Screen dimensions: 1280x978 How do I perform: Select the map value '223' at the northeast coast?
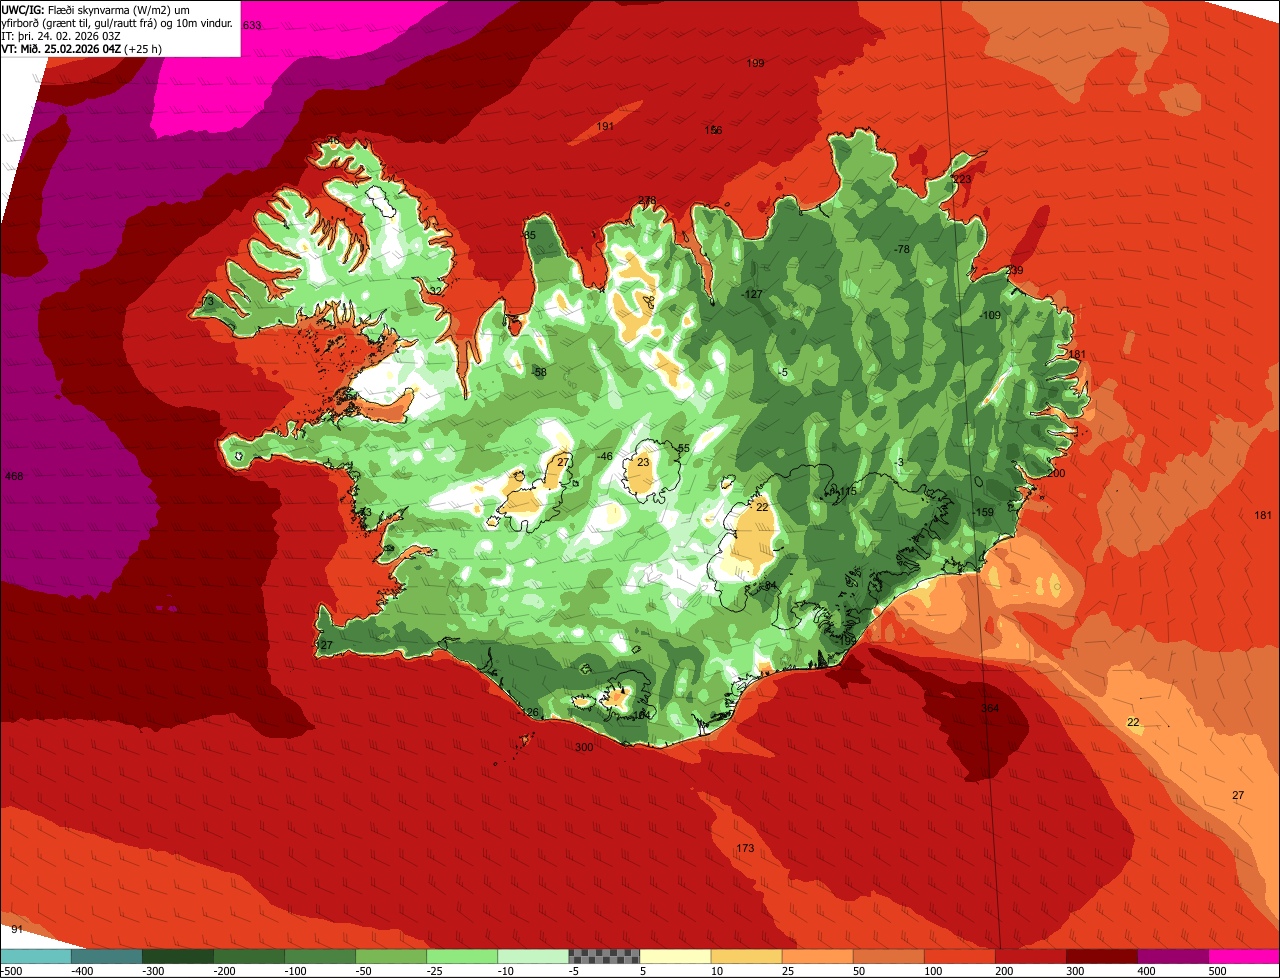(x=962, y=179)
